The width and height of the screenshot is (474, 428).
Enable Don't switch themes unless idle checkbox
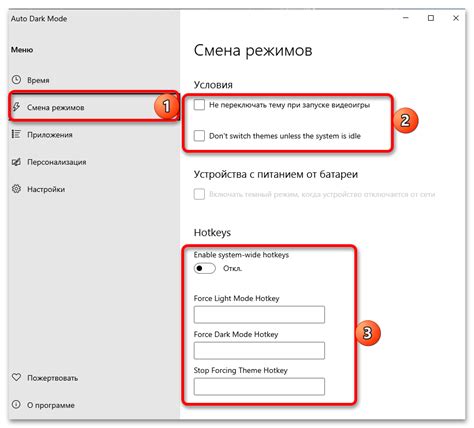(x=199, y=136)
